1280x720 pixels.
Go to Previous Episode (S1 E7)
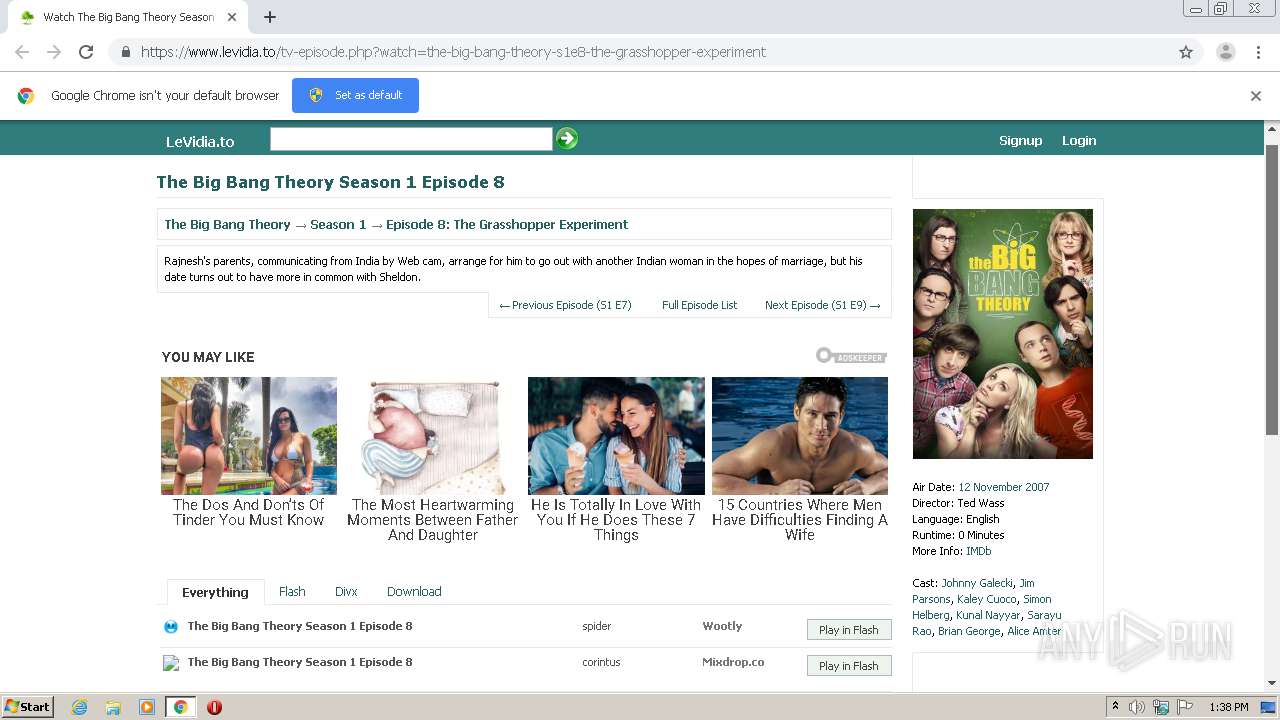(565, 305)
